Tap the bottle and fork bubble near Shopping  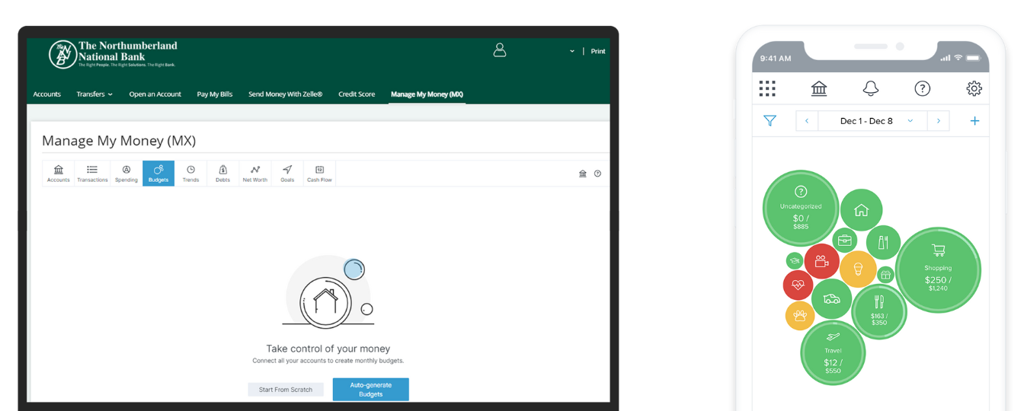tap(884, 242)
